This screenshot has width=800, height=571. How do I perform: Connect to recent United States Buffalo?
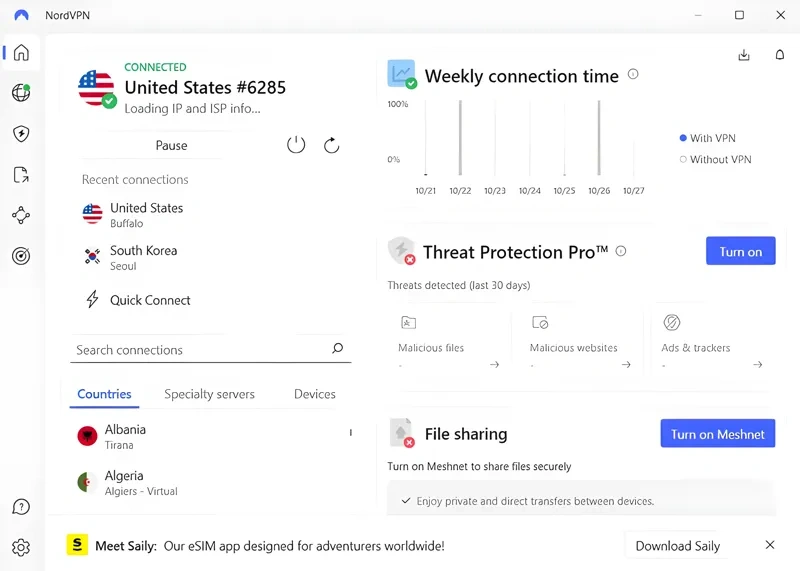click(209, 215)
